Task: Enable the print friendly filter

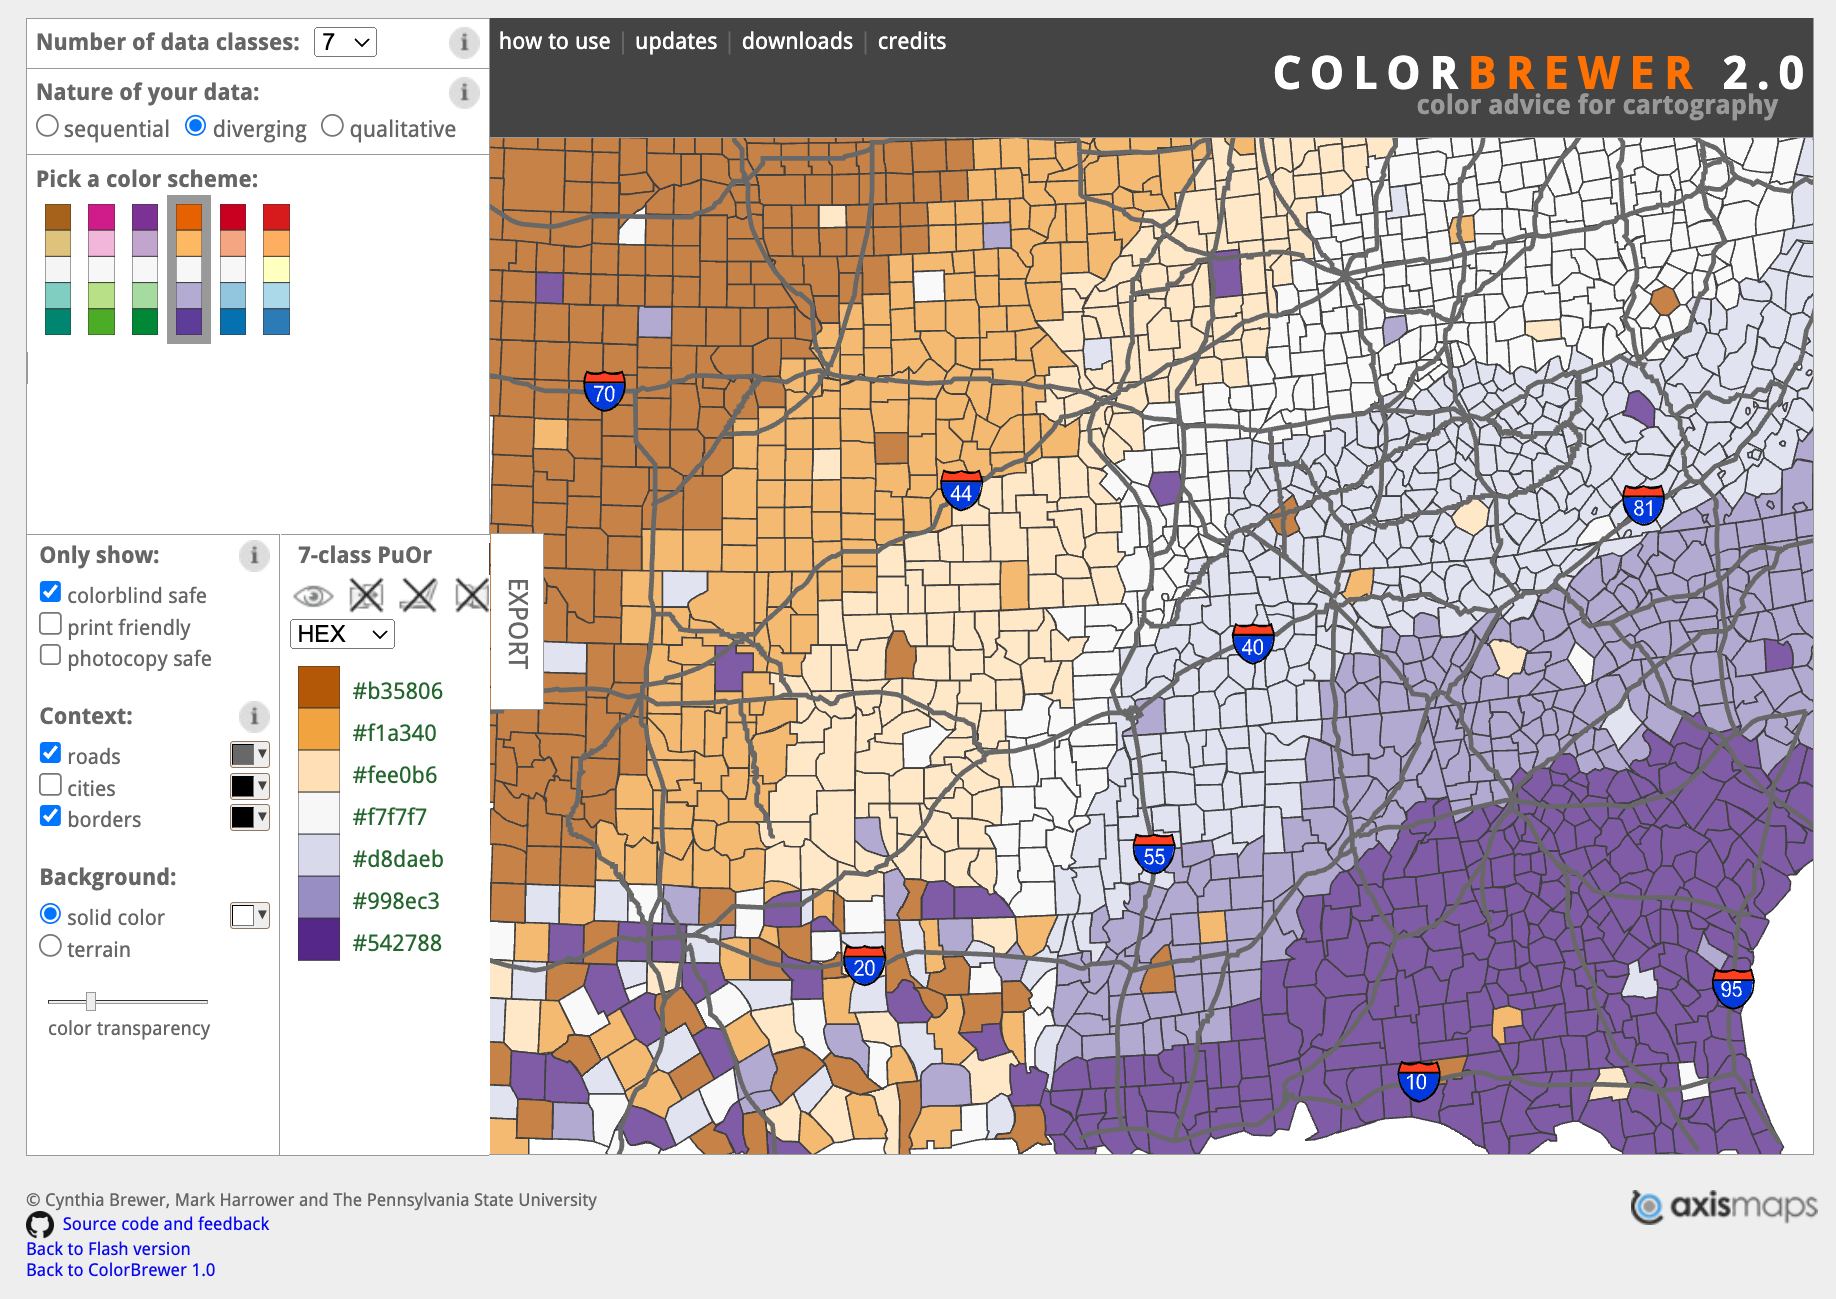Action: [50, 623]
